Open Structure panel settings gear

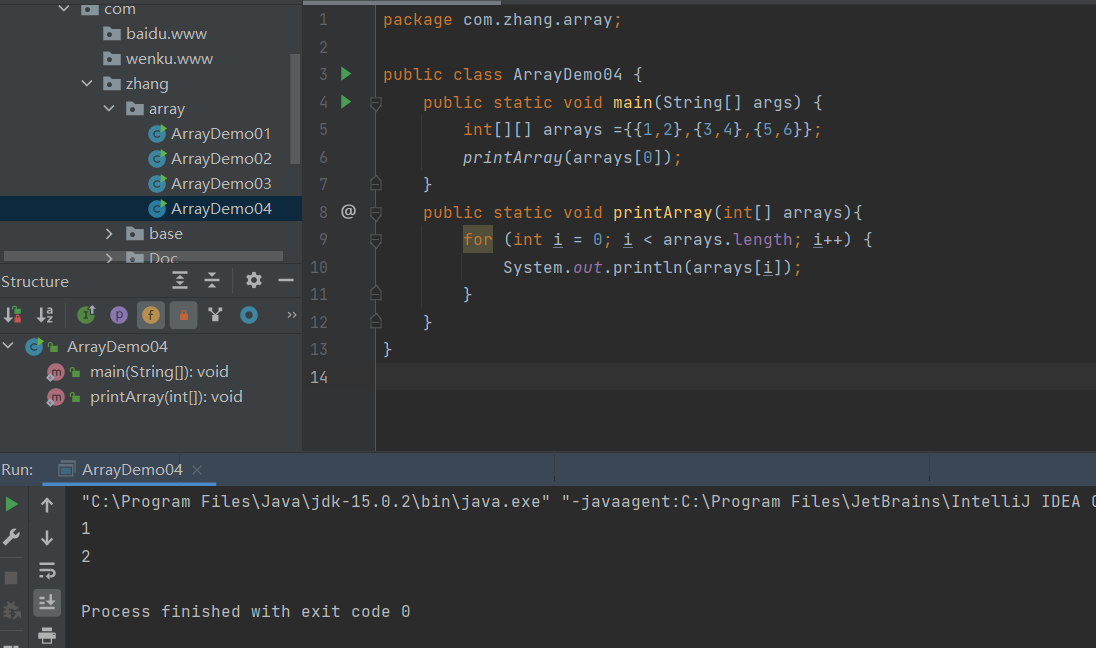[x=254, y=280]
